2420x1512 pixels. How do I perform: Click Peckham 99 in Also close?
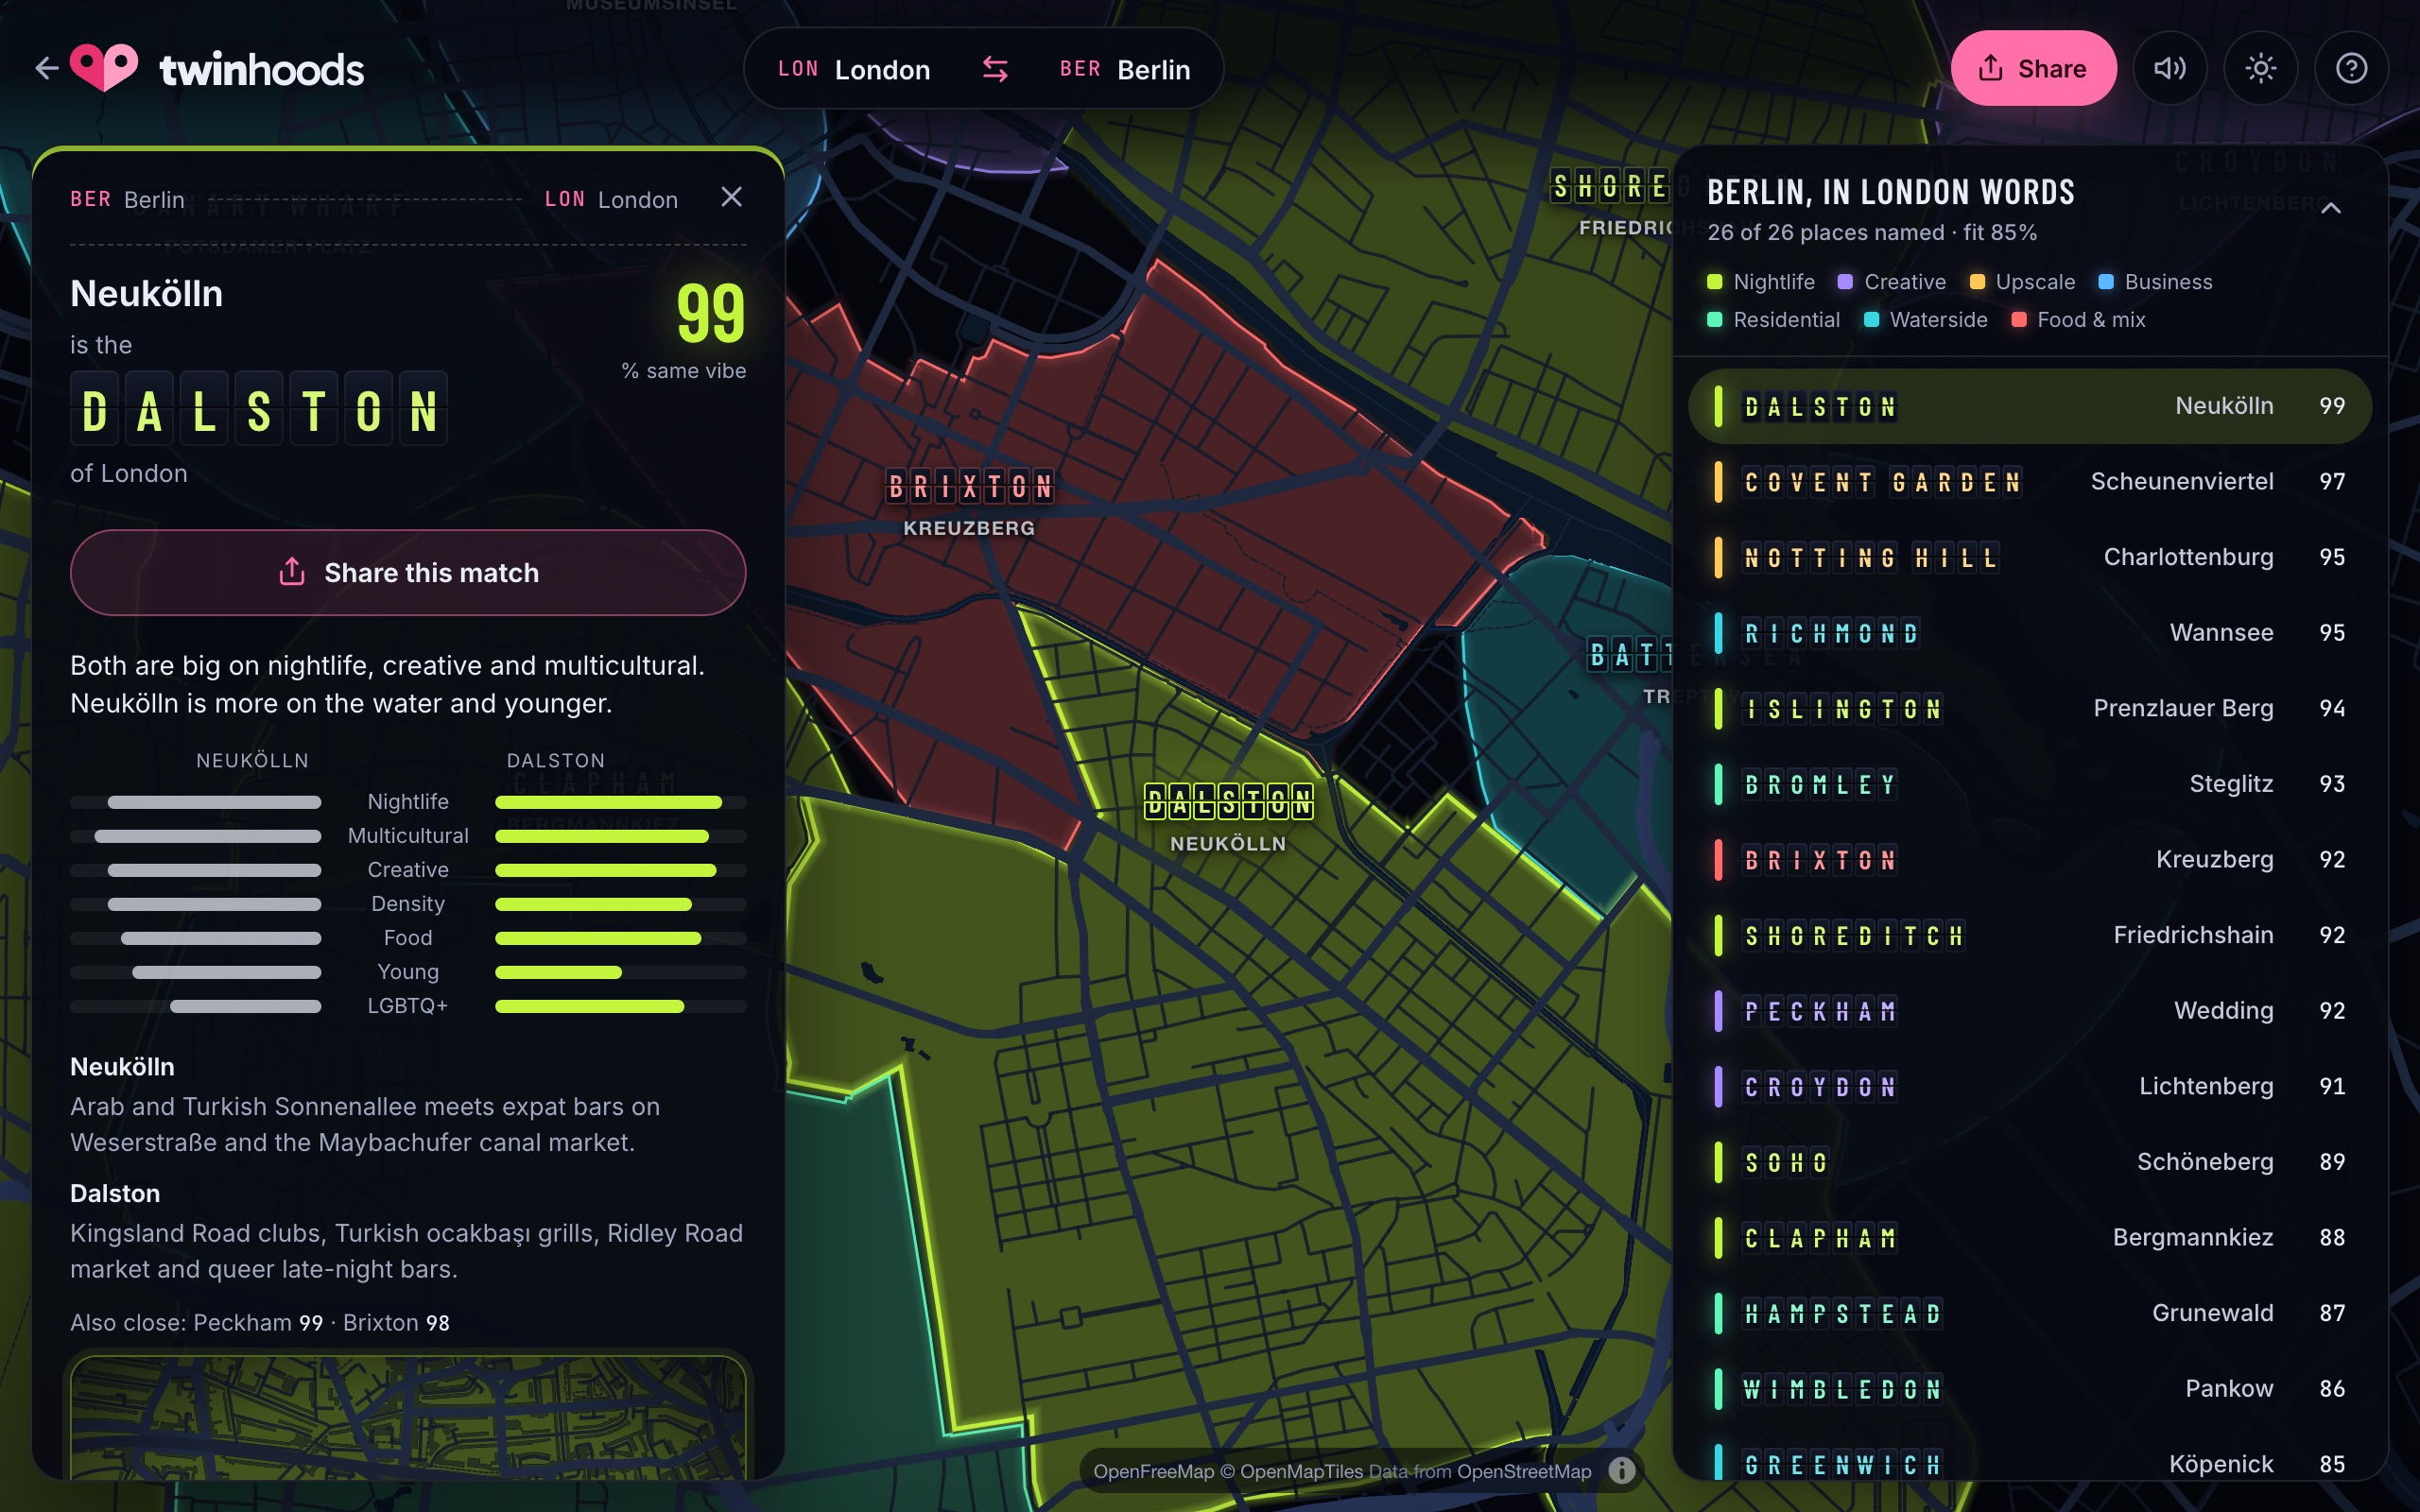(x=259, y=1323)
